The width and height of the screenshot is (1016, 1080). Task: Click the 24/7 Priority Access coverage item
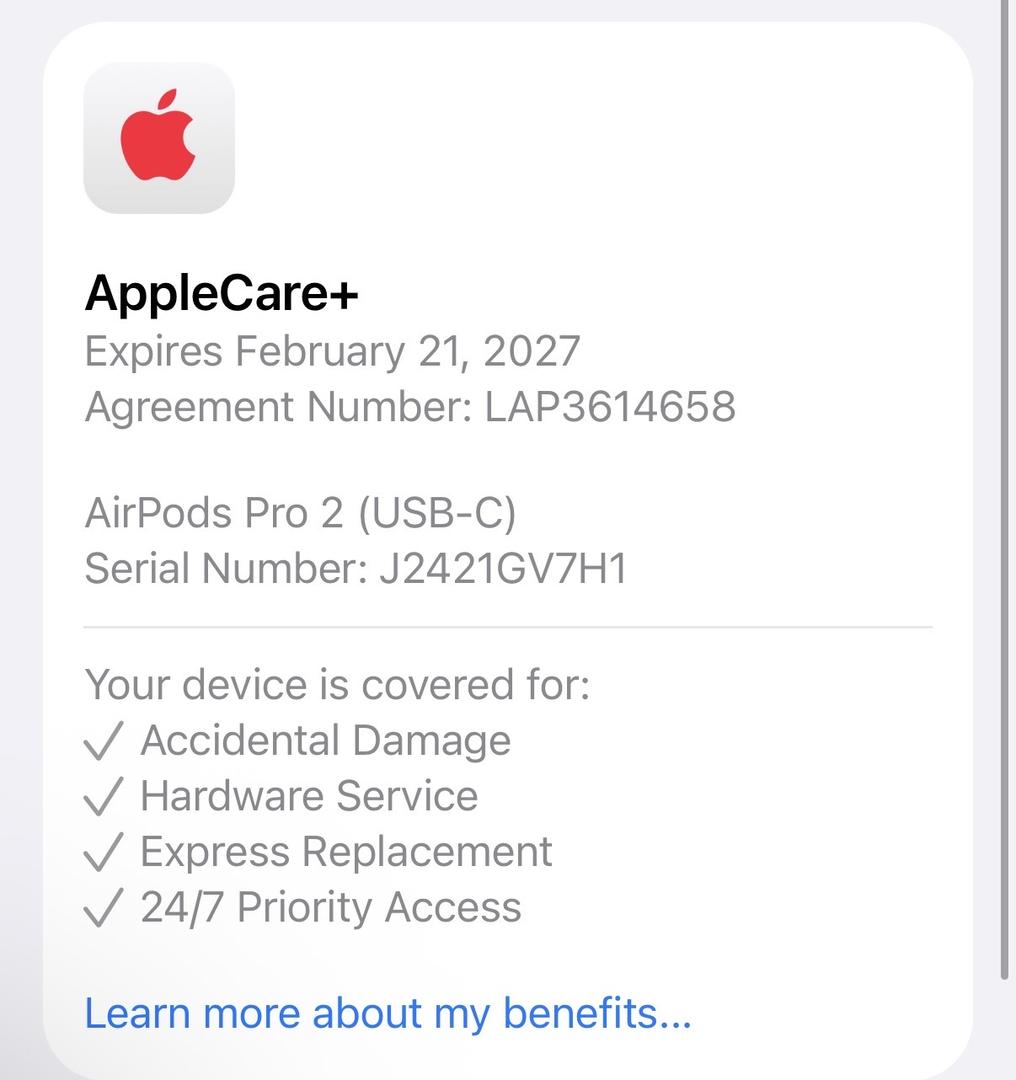(331, 908)
